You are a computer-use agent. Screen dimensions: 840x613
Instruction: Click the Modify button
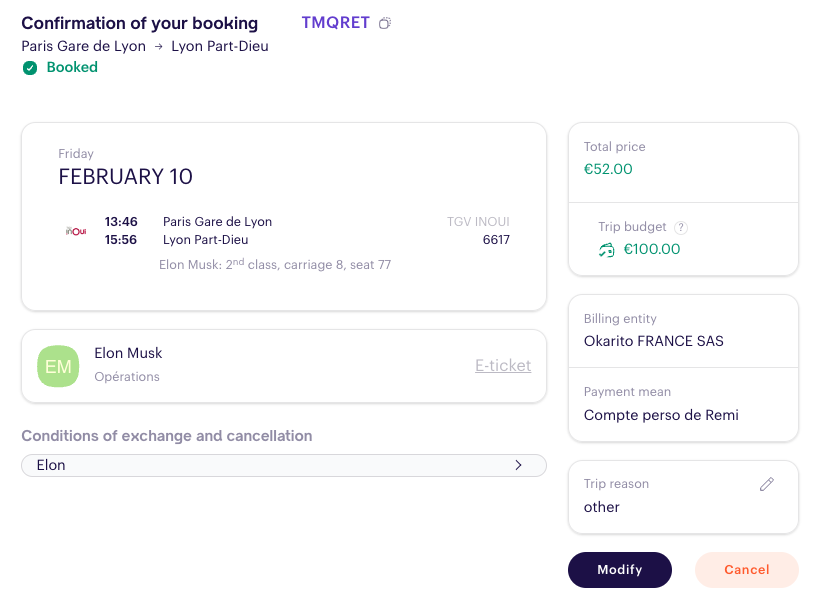tap(620, 570)
